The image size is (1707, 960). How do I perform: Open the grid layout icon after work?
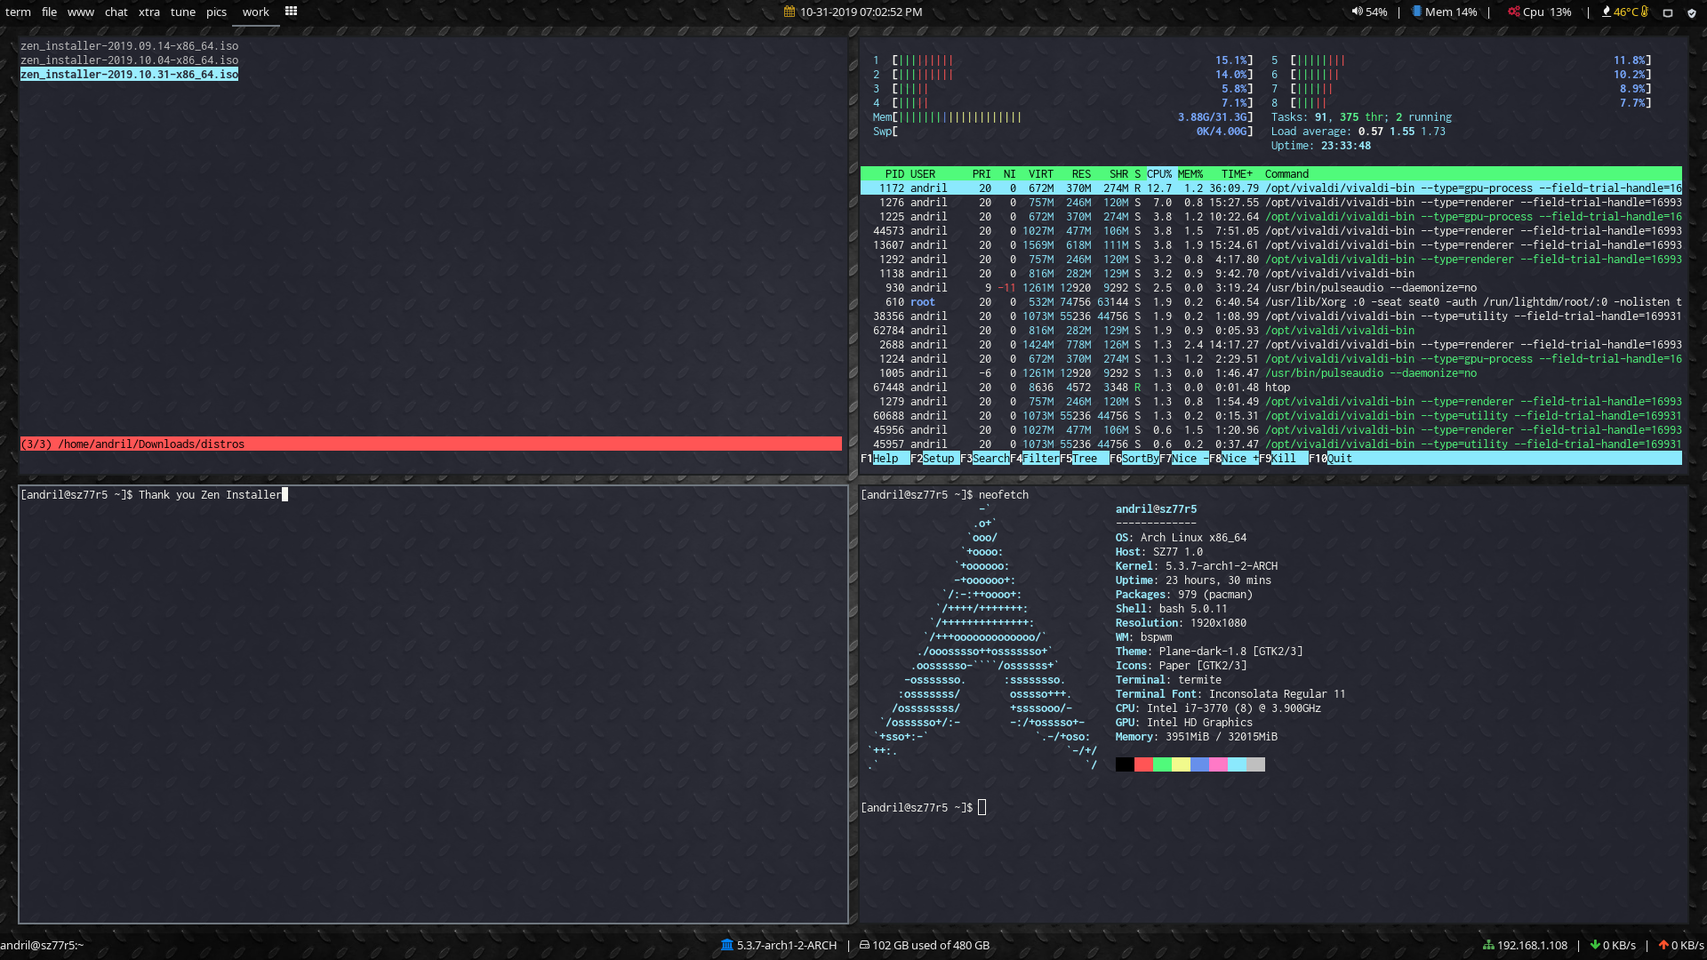[x=291, y=12]
